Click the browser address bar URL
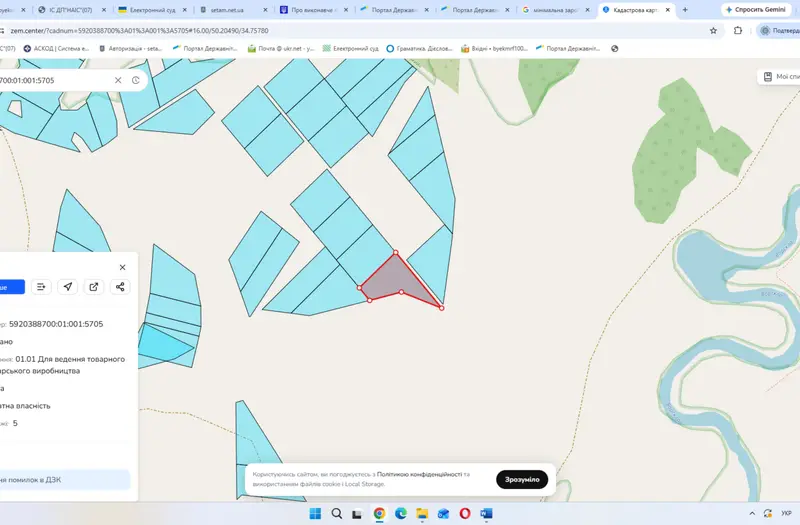This screenshot has height=525, width=800. click(139, 31)
